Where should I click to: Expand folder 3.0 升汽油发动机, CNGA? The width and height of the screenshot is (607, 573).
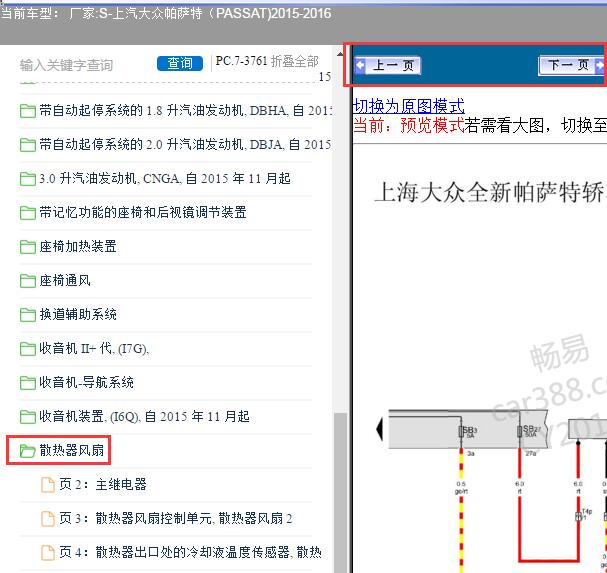[x=165, y=178]
